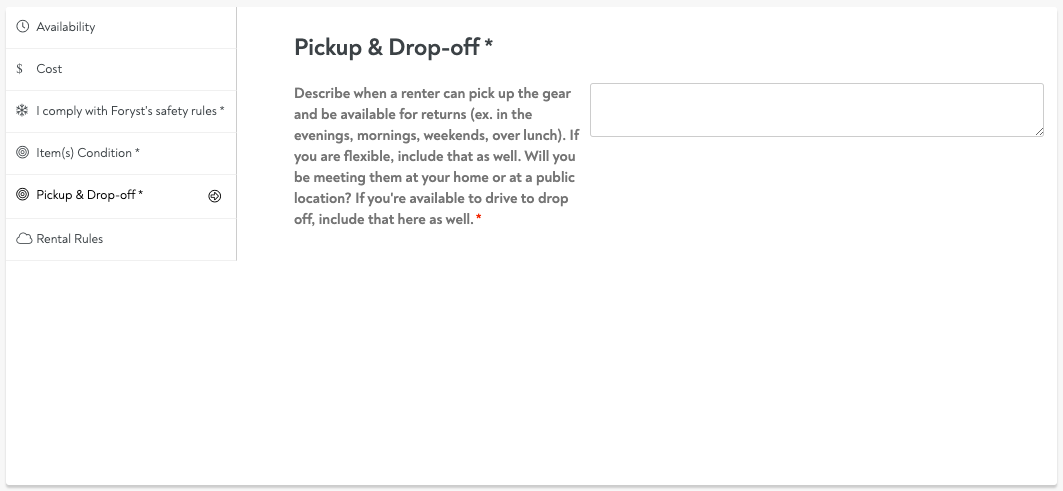Open the Rental Rules section
The image size is (1063, 491).
(x=70, y=239)
